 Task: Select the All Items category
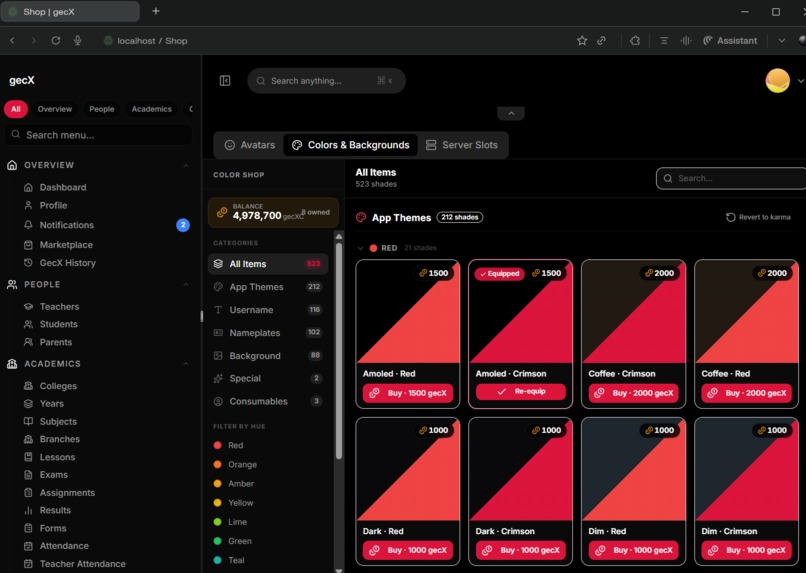coord(268,264)
